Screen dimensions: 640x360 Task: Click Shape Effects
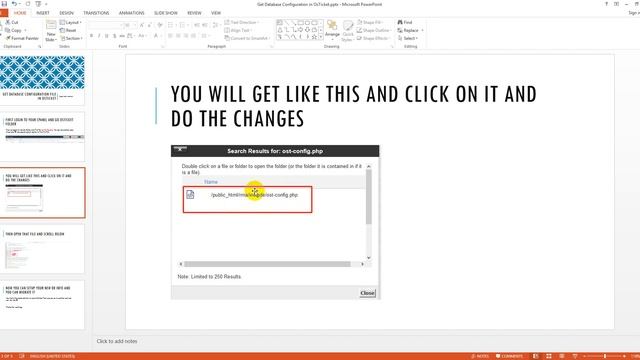pos(373,38)
